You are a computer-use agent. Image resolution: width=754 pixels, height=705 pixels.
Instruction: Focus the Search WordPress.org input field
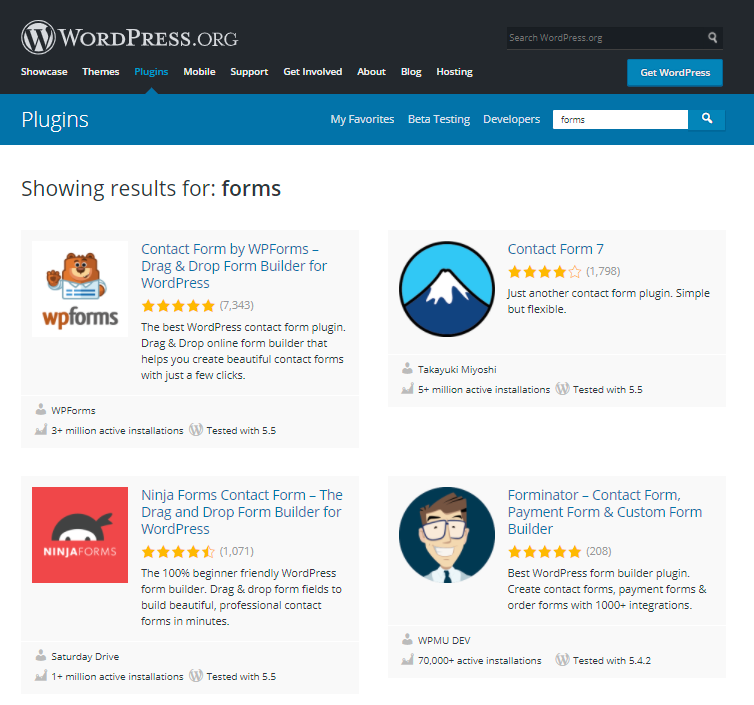coord(607,38)
